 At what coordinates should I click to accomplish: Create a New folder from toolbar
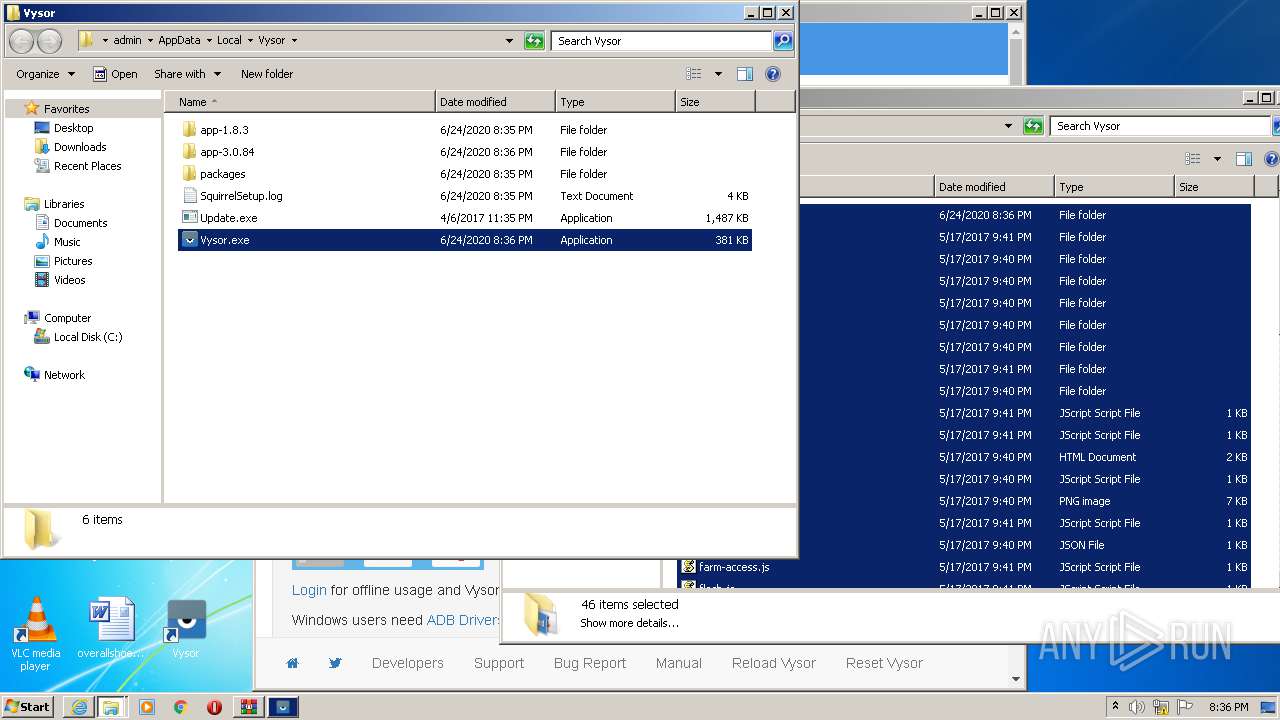coord(267,74)
